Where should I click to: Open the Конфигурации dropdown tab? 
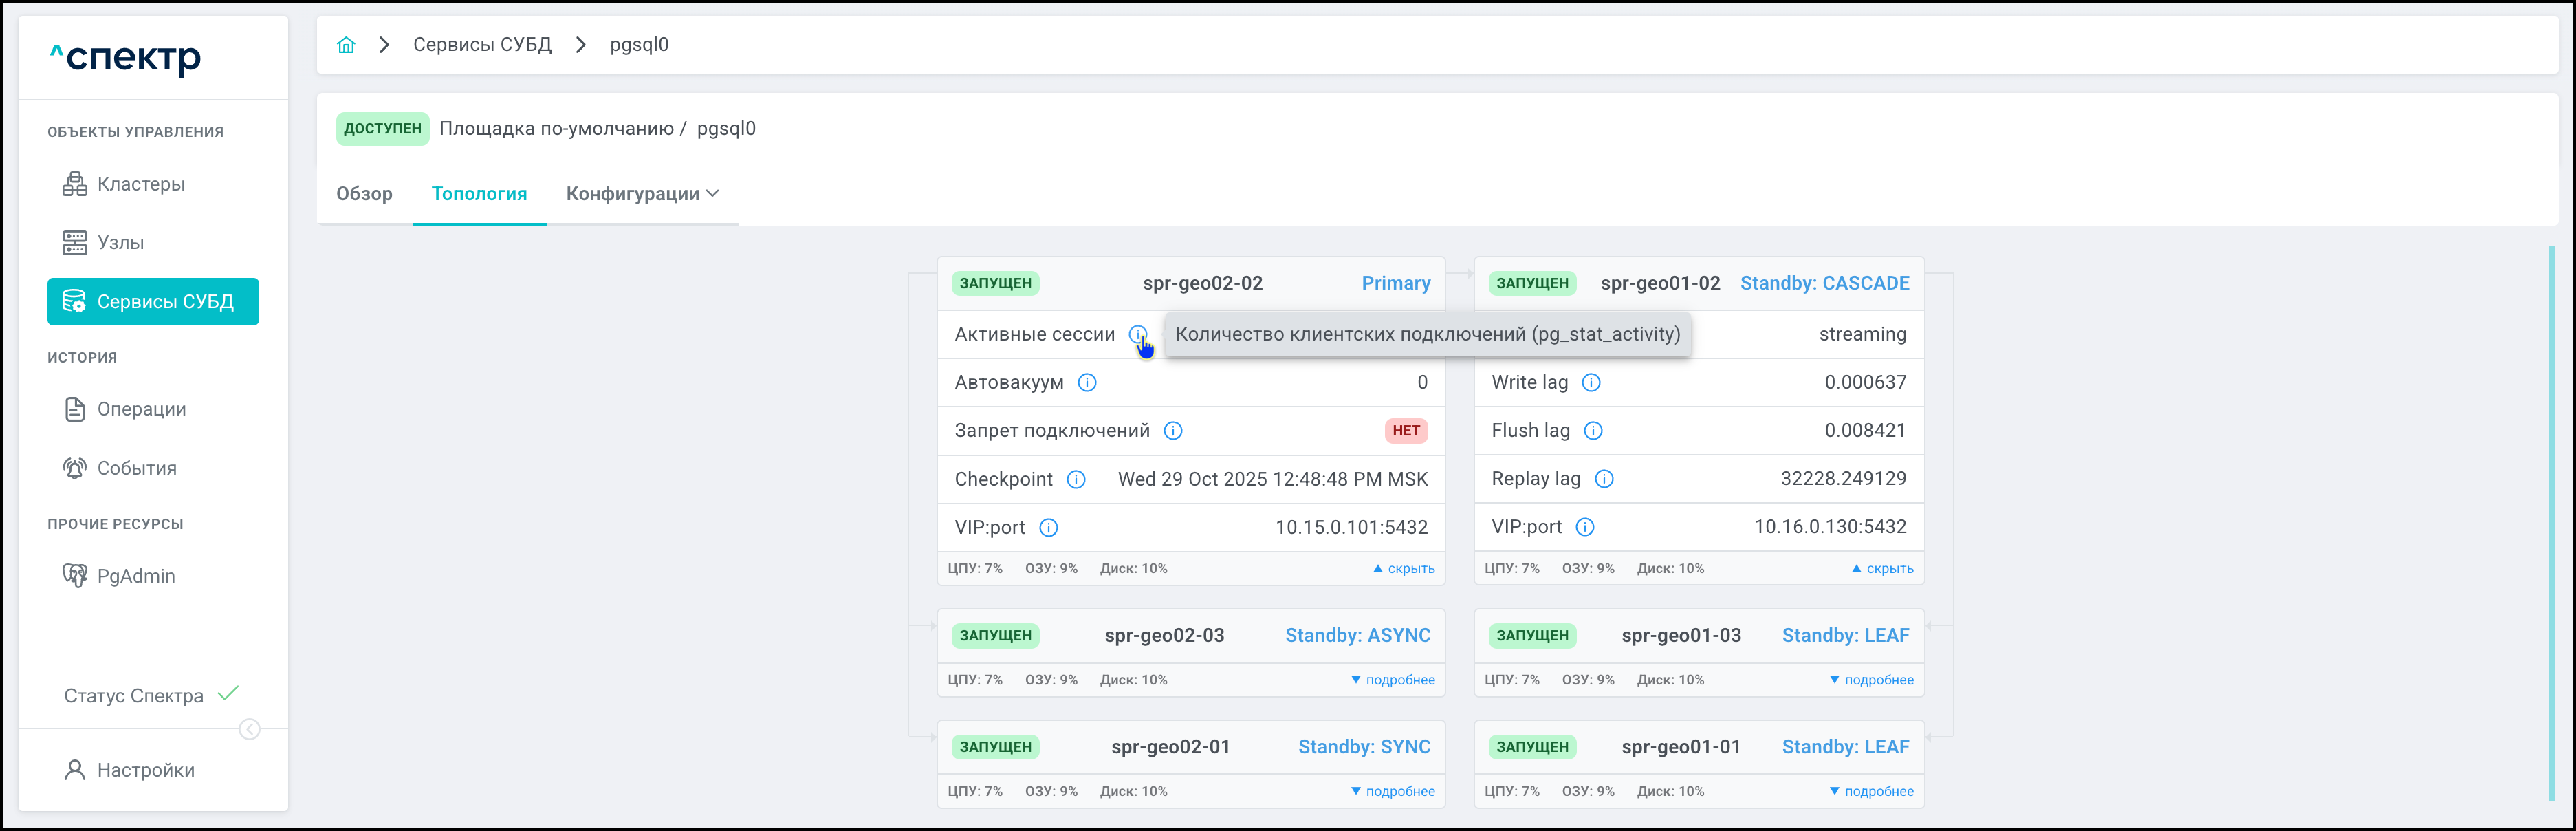(x=642, y=194)
